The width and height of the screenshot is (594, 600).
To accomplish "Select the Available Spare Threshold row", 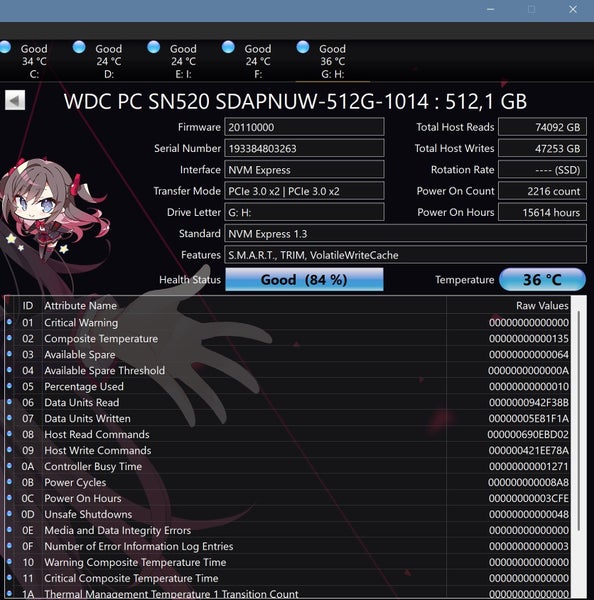I will coord(288,370).
